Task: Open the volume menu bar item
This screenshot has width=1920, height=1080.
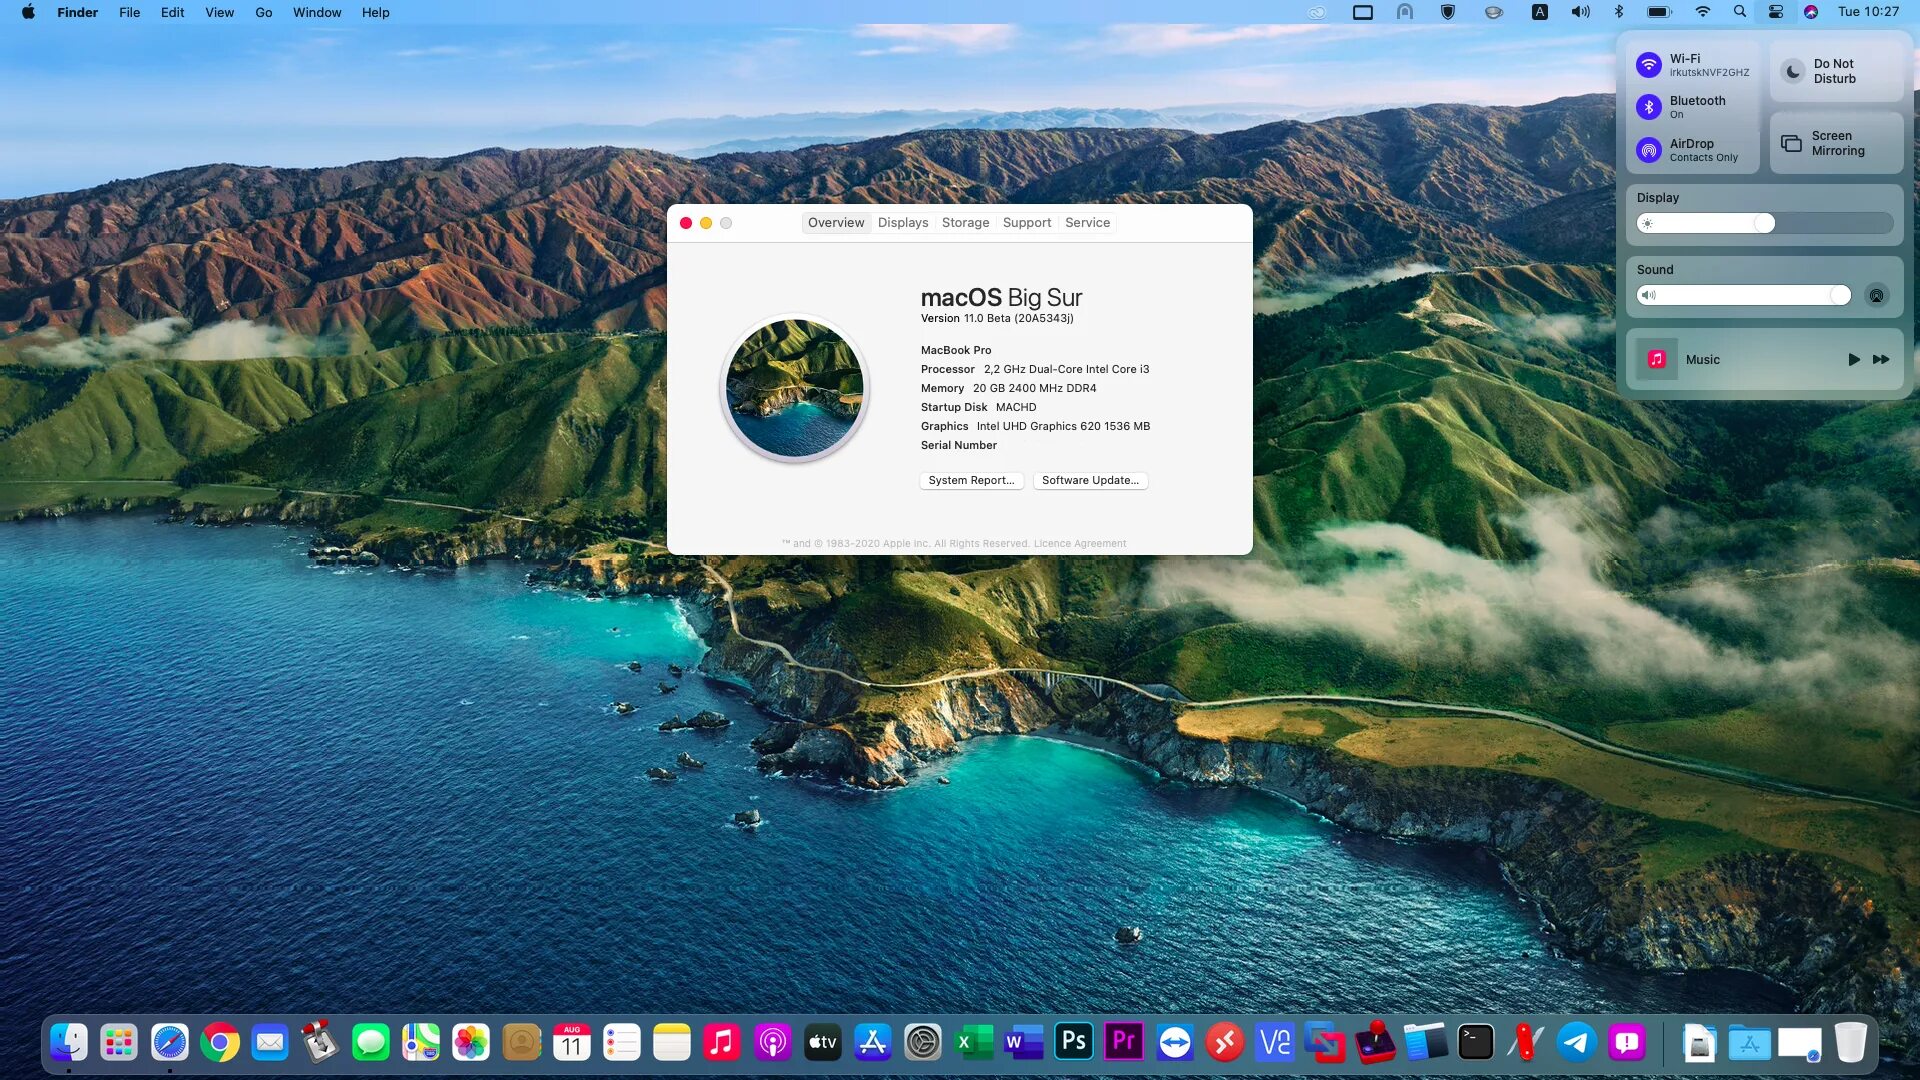Action: (x=1580, y=12)
